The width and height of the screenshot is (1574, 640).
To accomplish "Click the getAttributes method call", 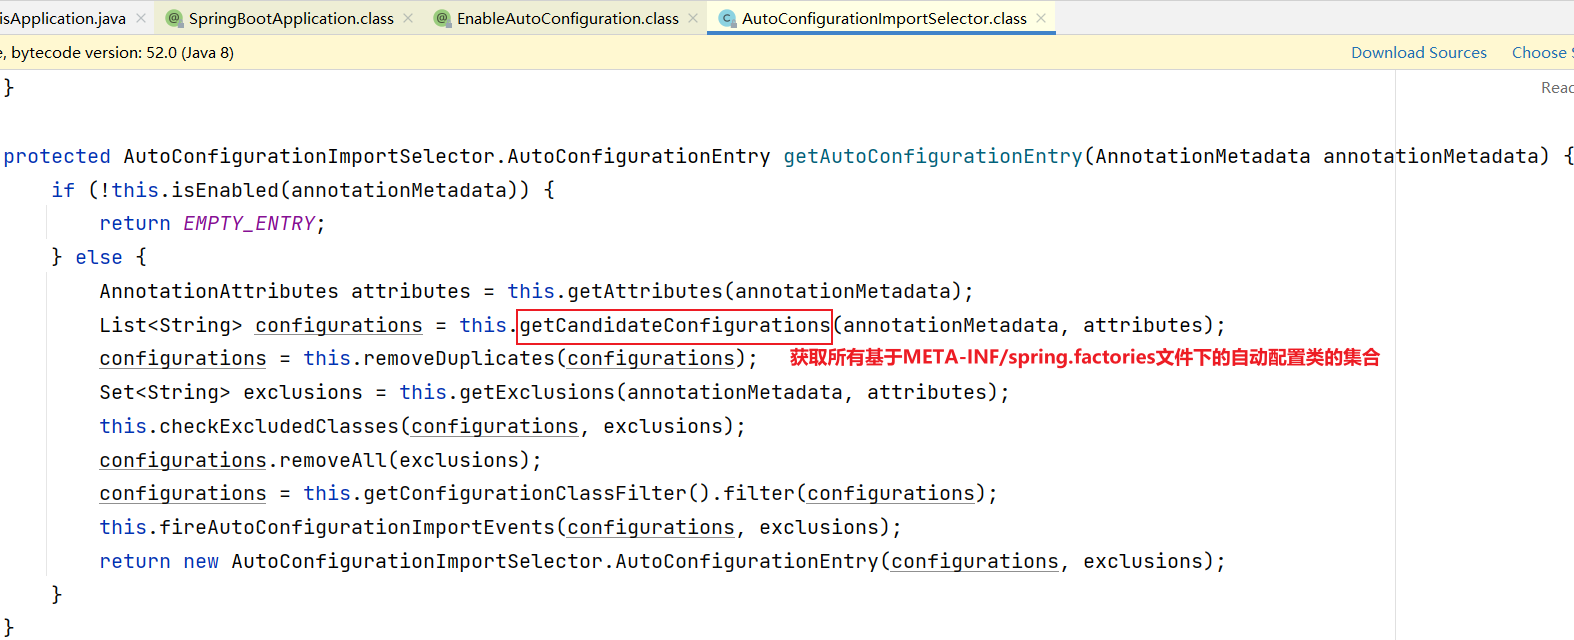I will pos(645,291).
